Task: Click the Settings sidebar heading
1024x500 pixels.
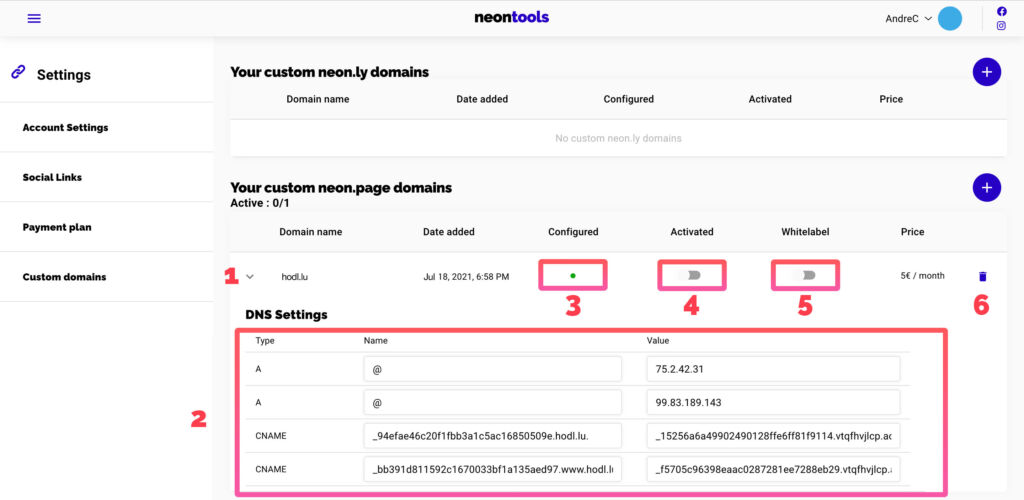Action: point(64,75)
